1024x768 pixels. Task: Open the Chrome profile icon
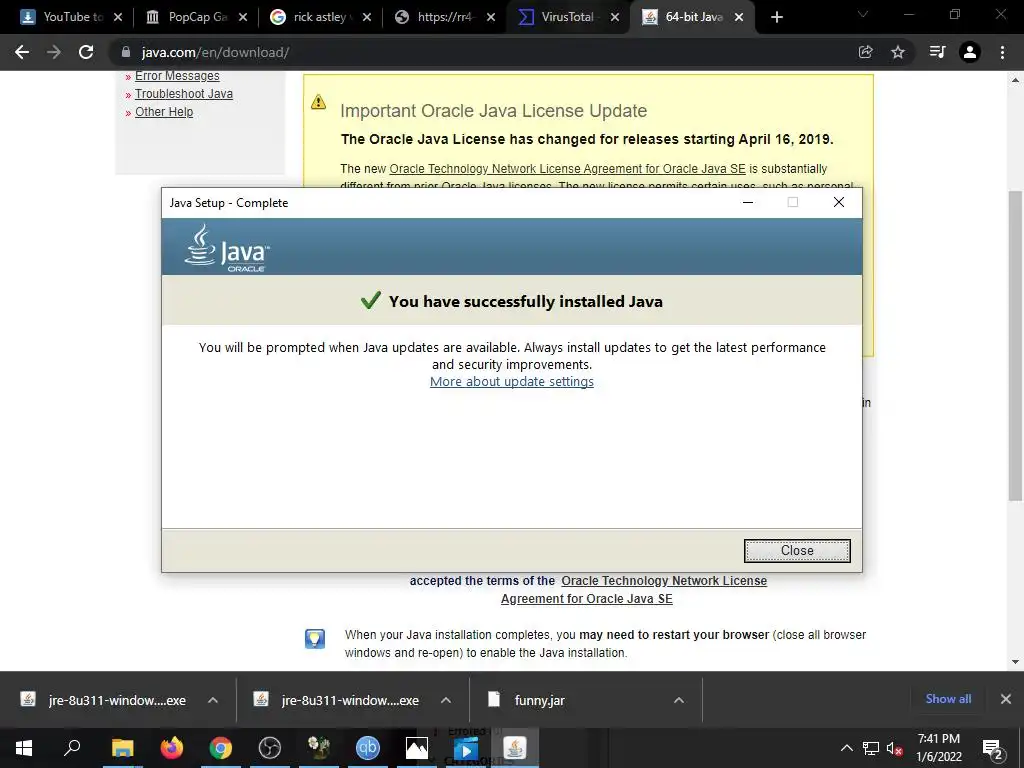click(x=970, y=52)
